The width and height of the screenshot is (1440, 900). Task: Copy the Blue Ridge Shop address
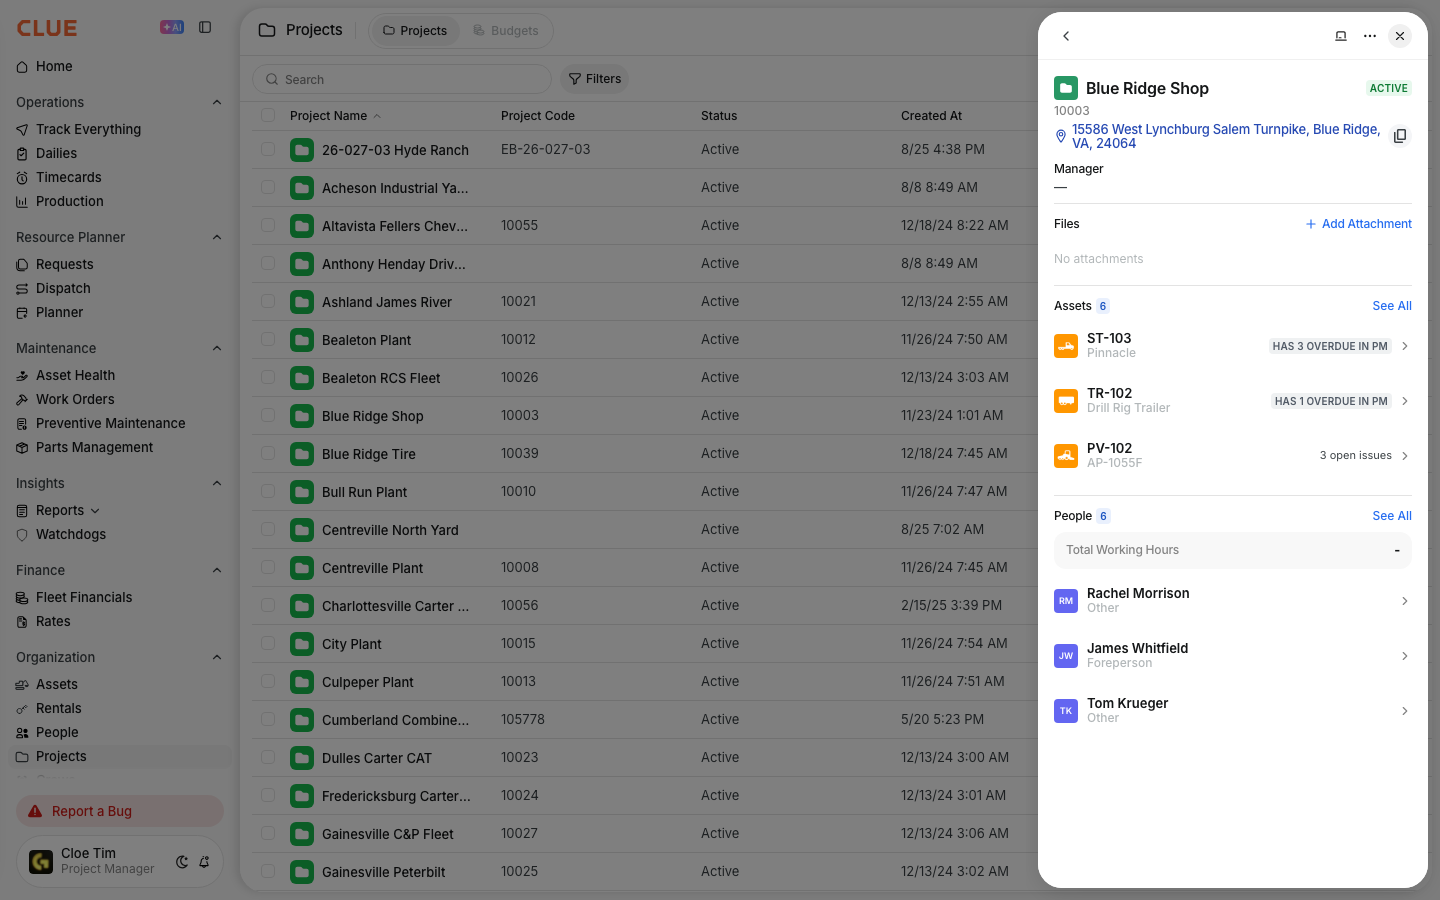pyautogui.click(x=1400, y=136)
